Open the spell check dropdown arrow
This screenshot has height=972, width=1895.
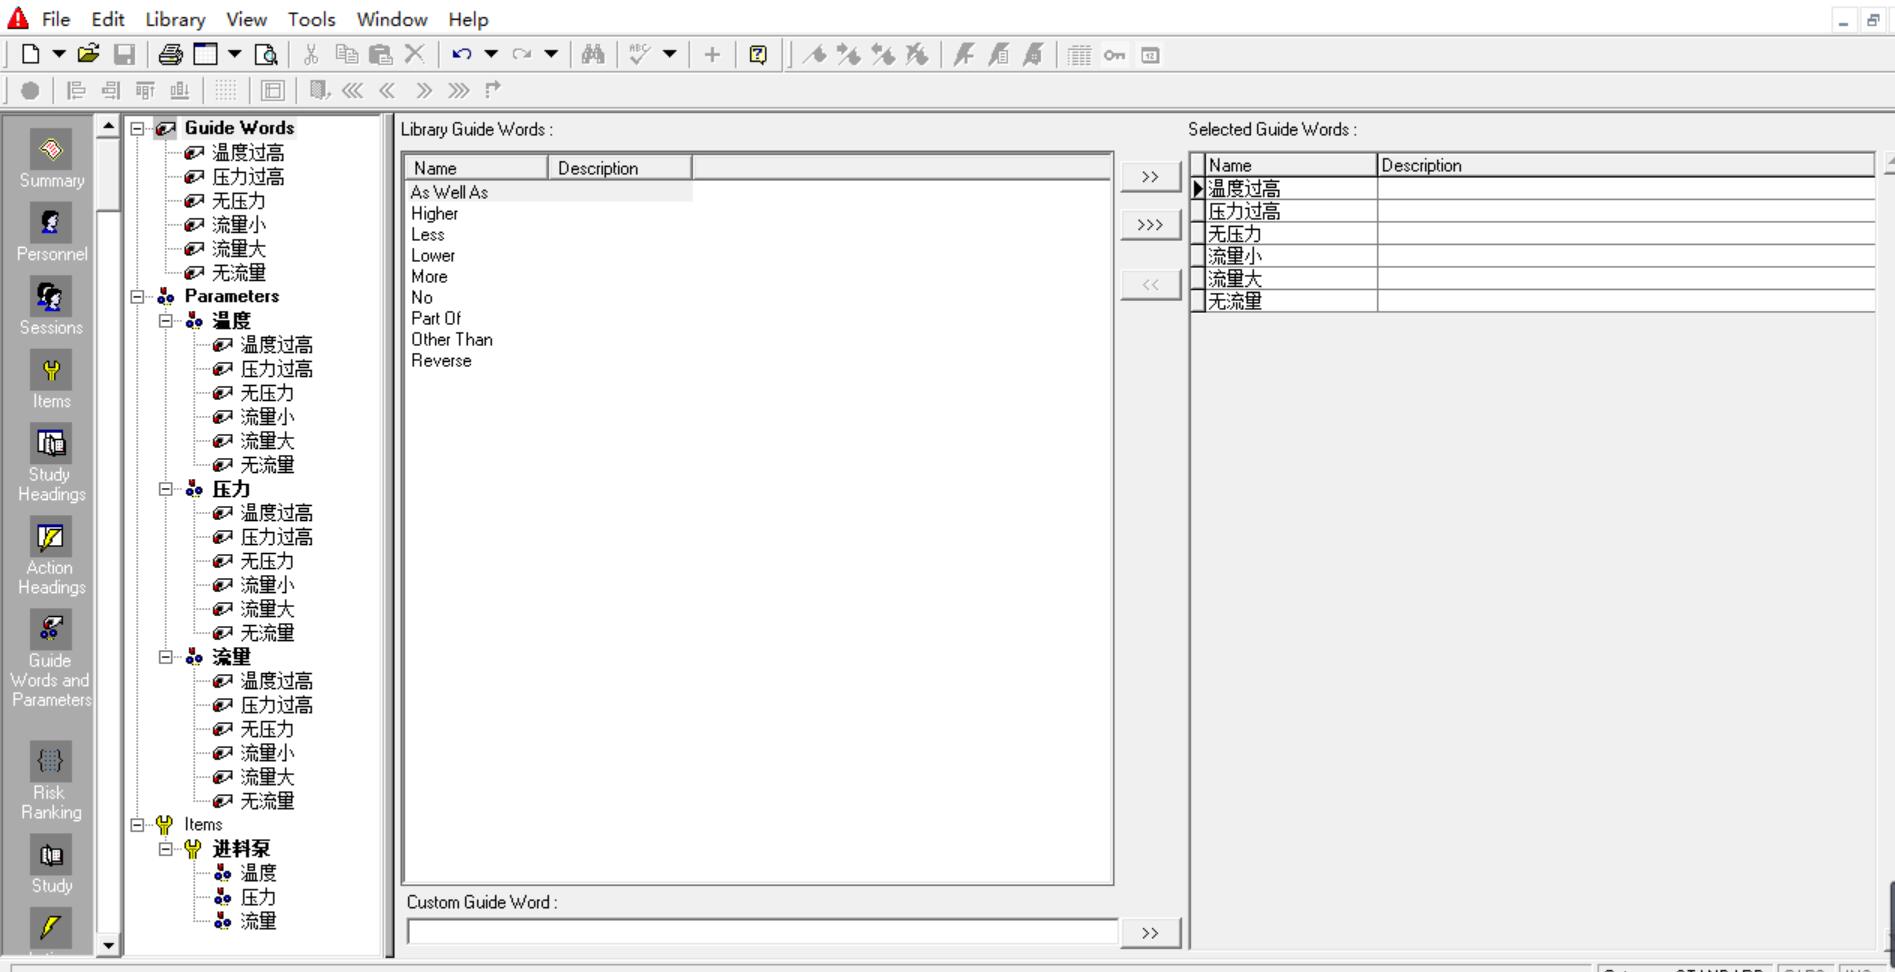[x=670, y=55]
